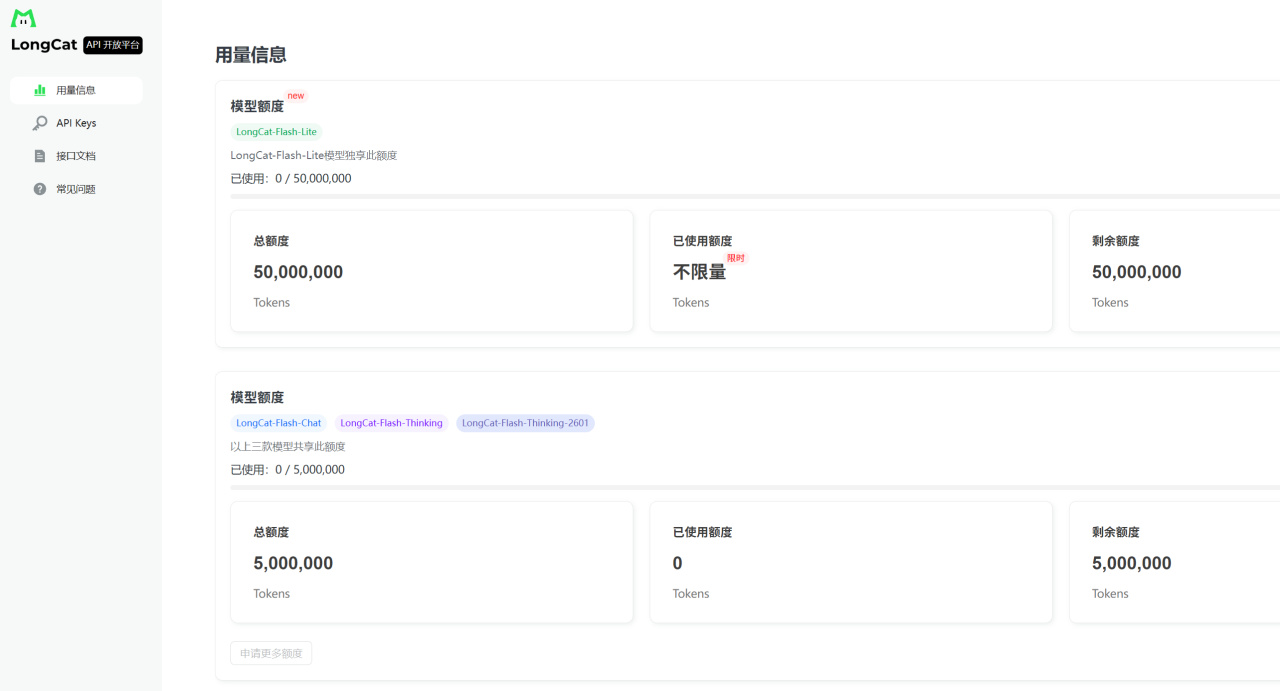Viewport: 1280px width, 691px height.
Task: Select the LongCat-Flash-Chat model tag
Action: tap(279, 423)
